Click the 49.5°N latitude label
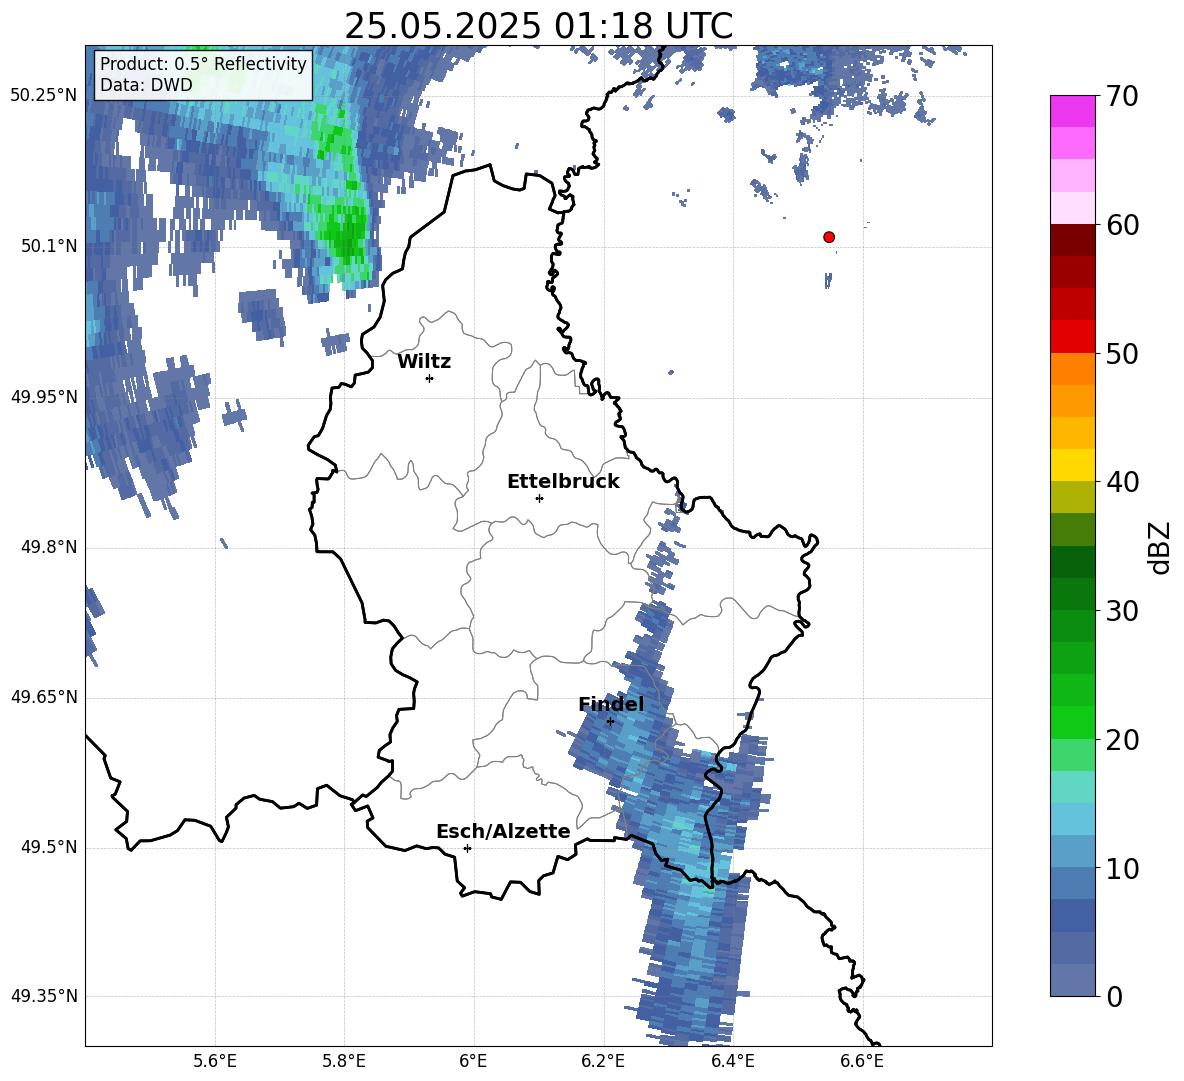The height and width of the screenshot is (1081, 1184). tap(49, 847)
